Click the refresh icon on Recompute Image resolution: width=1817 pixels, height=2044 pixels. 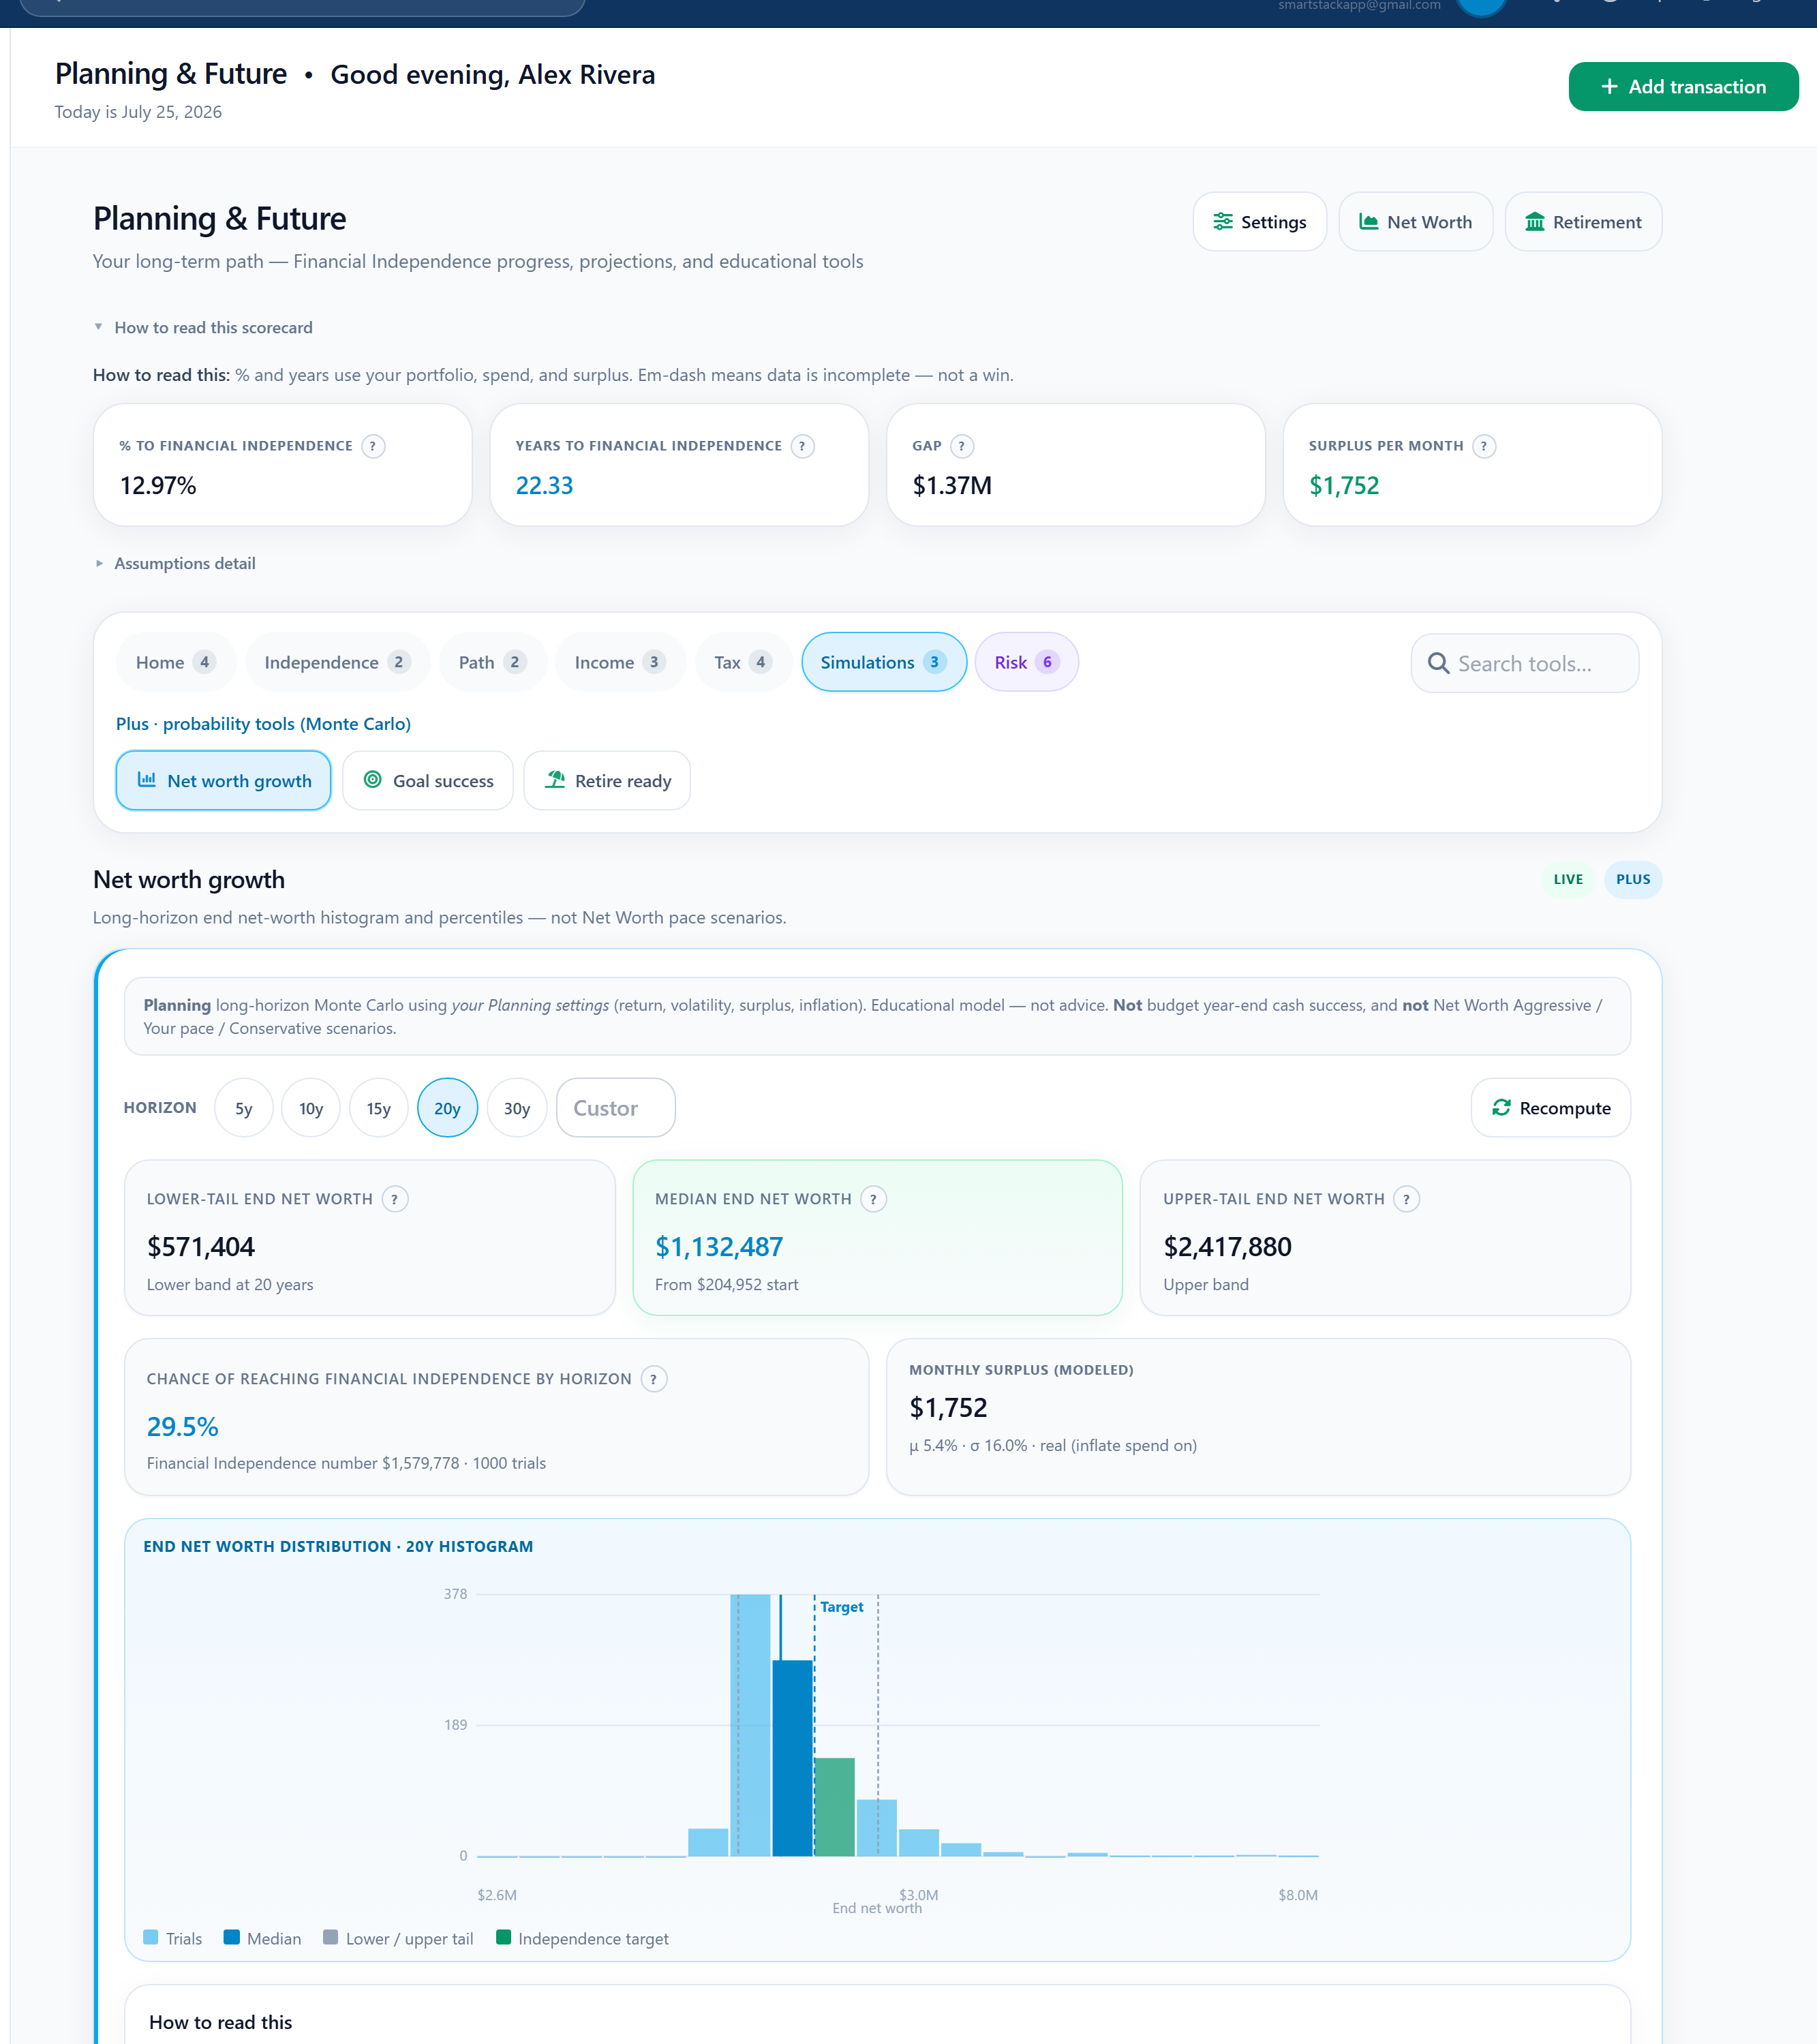click(1501, 1108)
